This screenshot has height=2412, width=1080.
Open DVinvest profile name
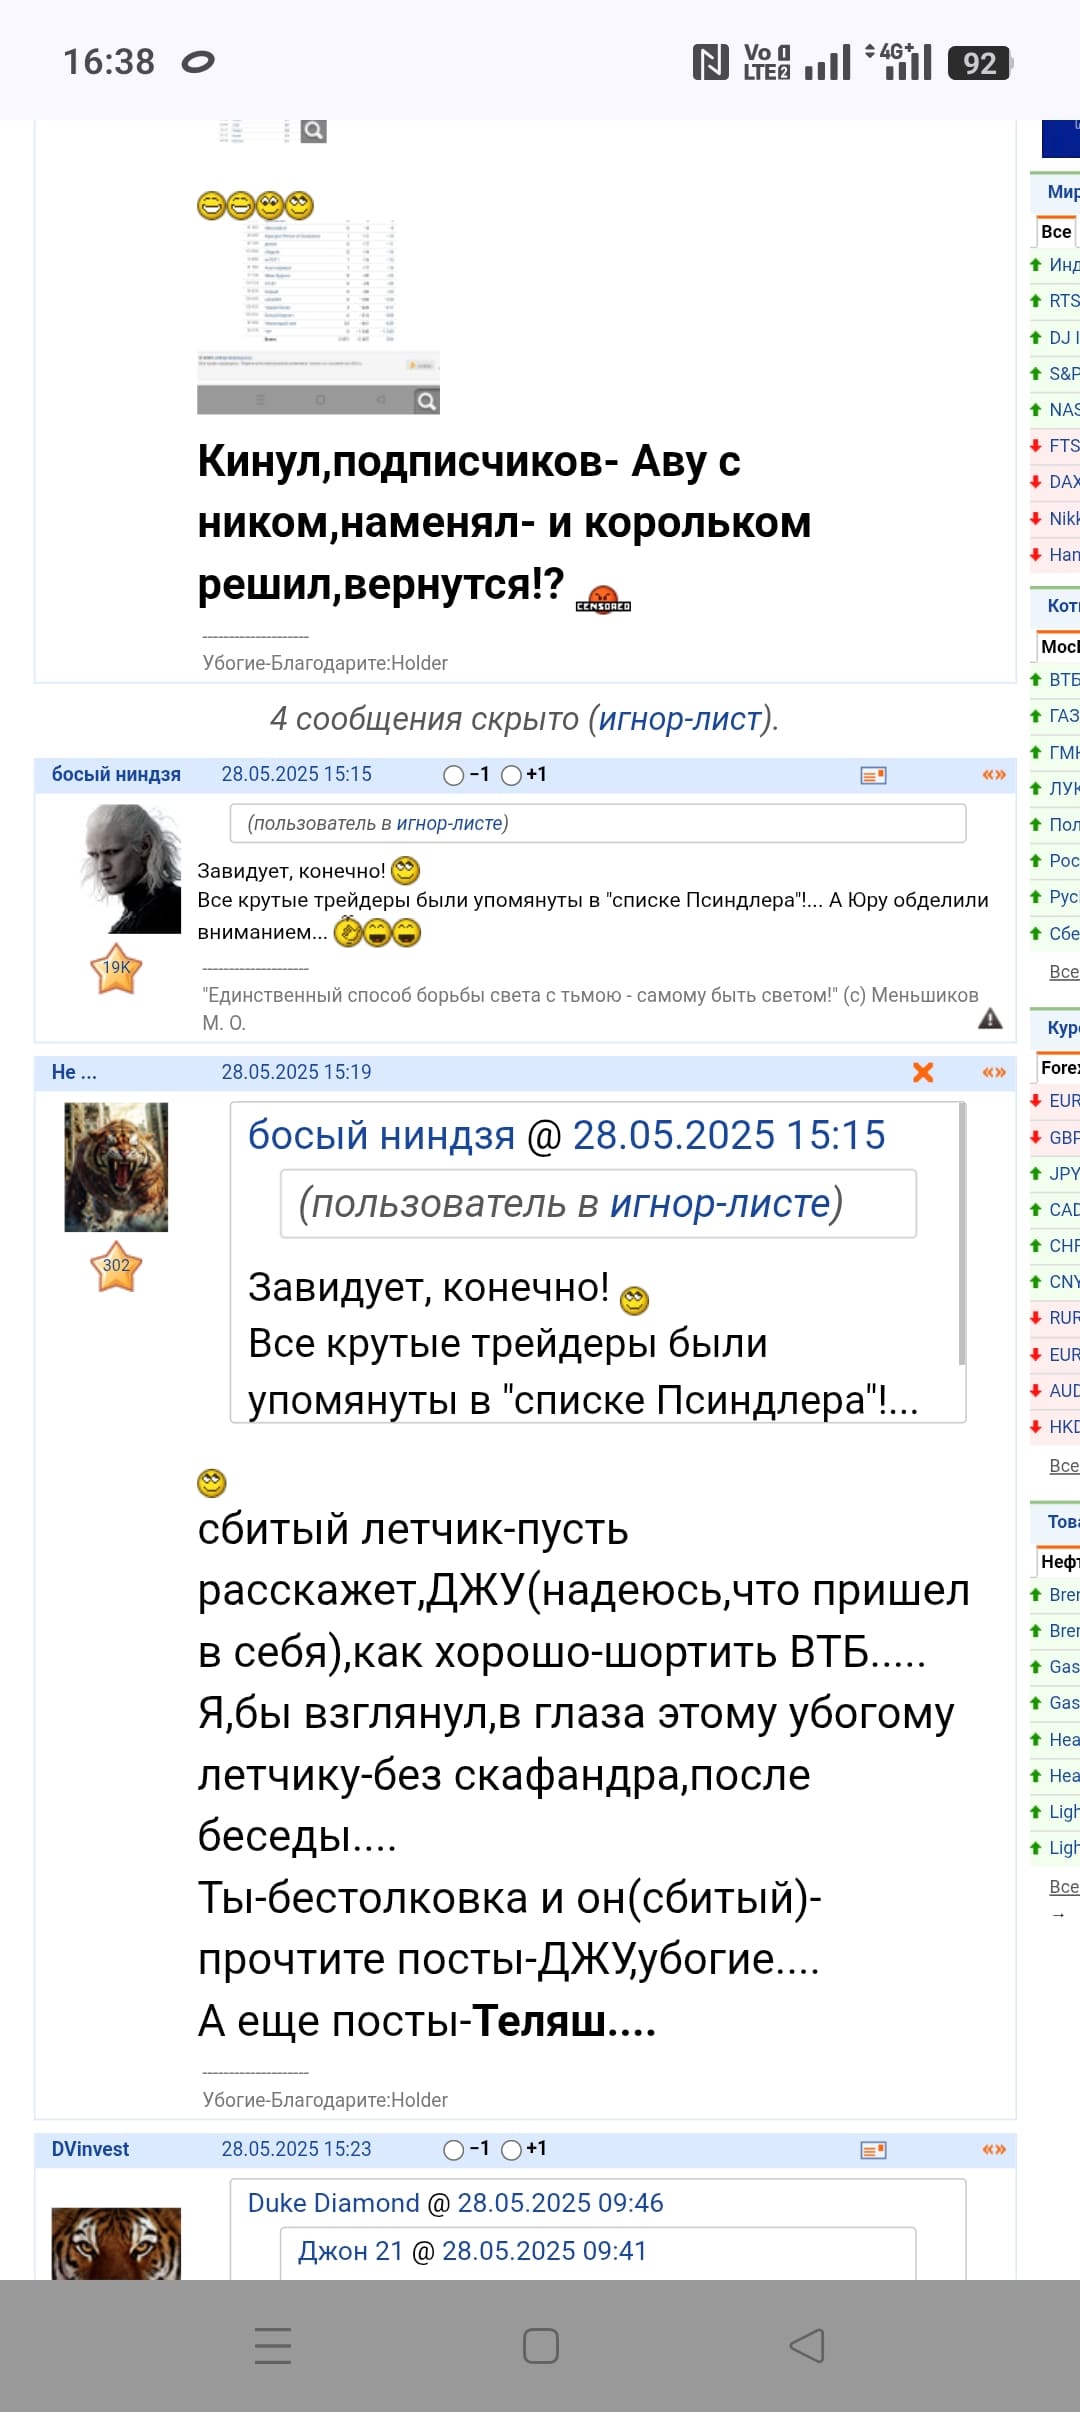coord(90,2149)
